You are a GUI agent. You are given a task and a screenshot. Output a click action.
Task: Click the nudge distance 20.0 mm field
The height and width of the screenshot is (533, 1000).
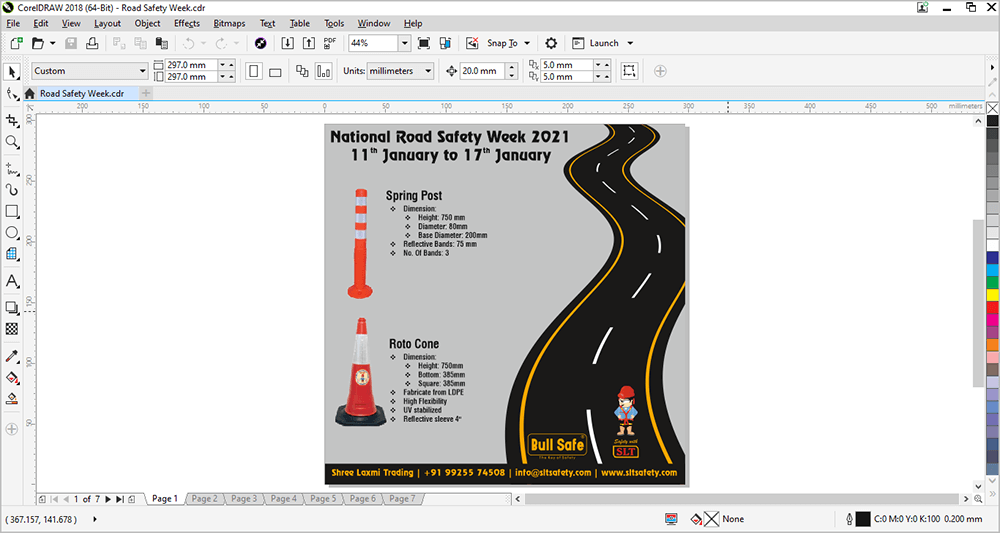[482, 71]
